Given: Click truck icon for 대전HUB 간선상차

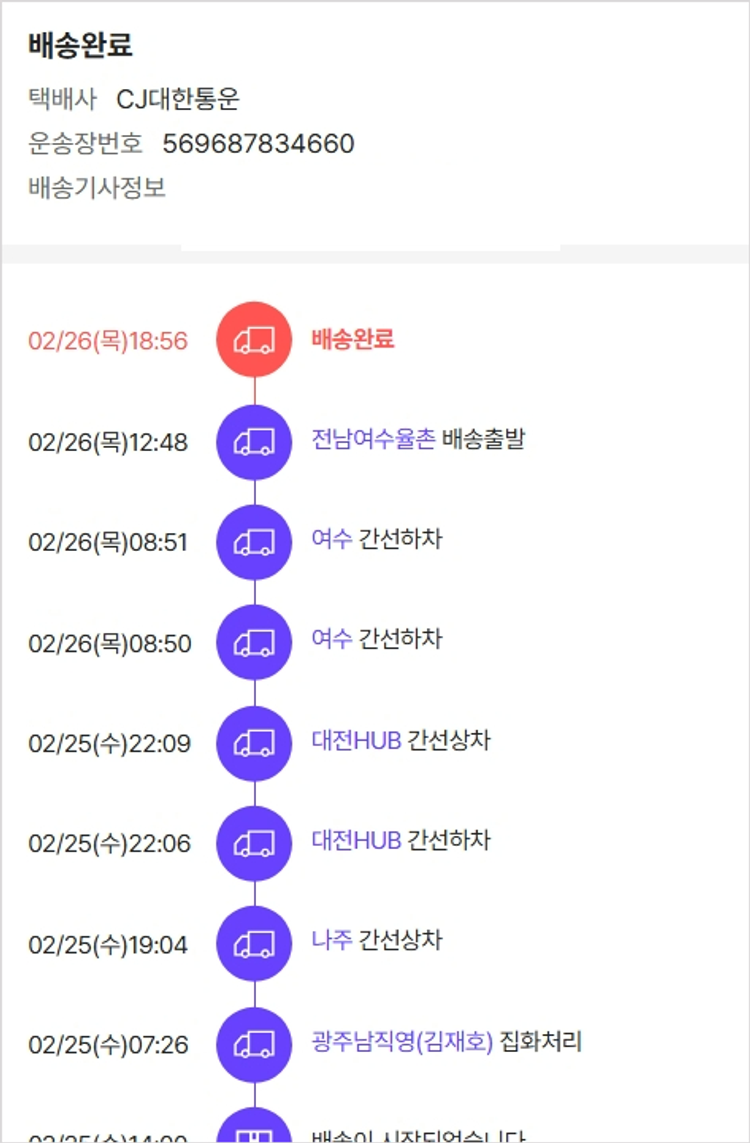Looking at the screenshot, I should pyautogui.click(x=254, y=743).
